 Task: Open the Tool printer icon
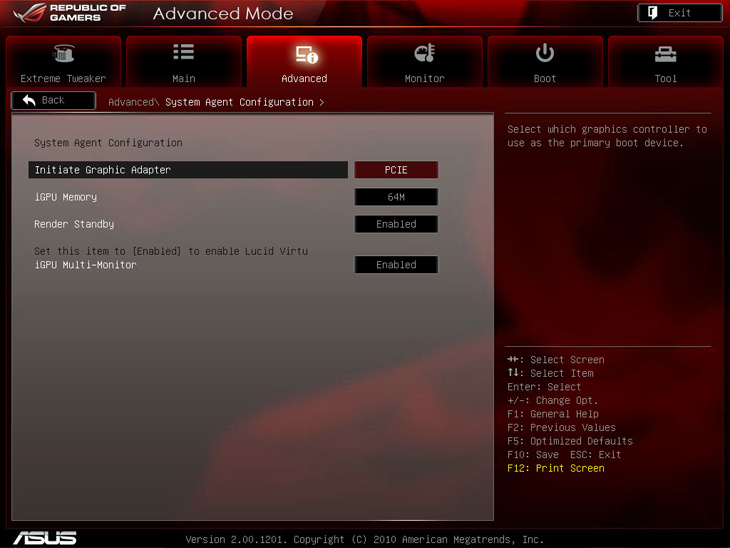pos(665,54)
